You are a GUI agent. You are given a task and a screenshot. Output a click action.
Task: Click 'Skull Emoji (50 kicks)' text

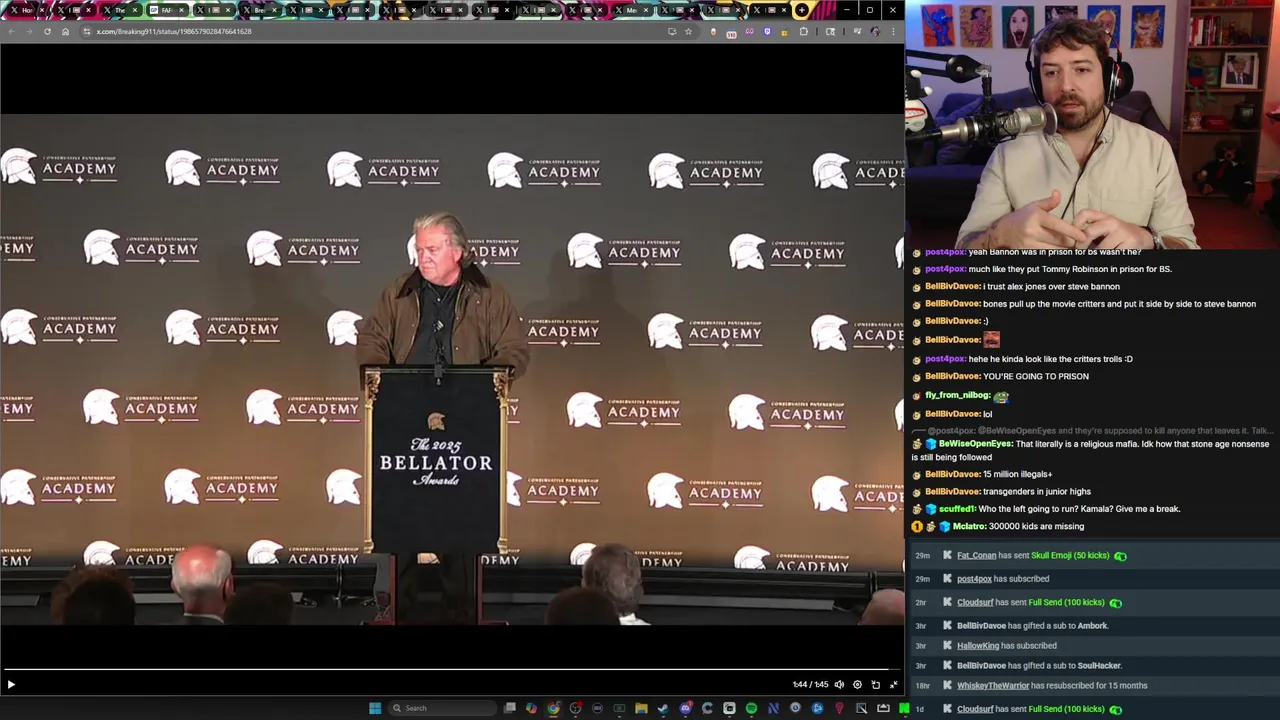click(1070, 556)
